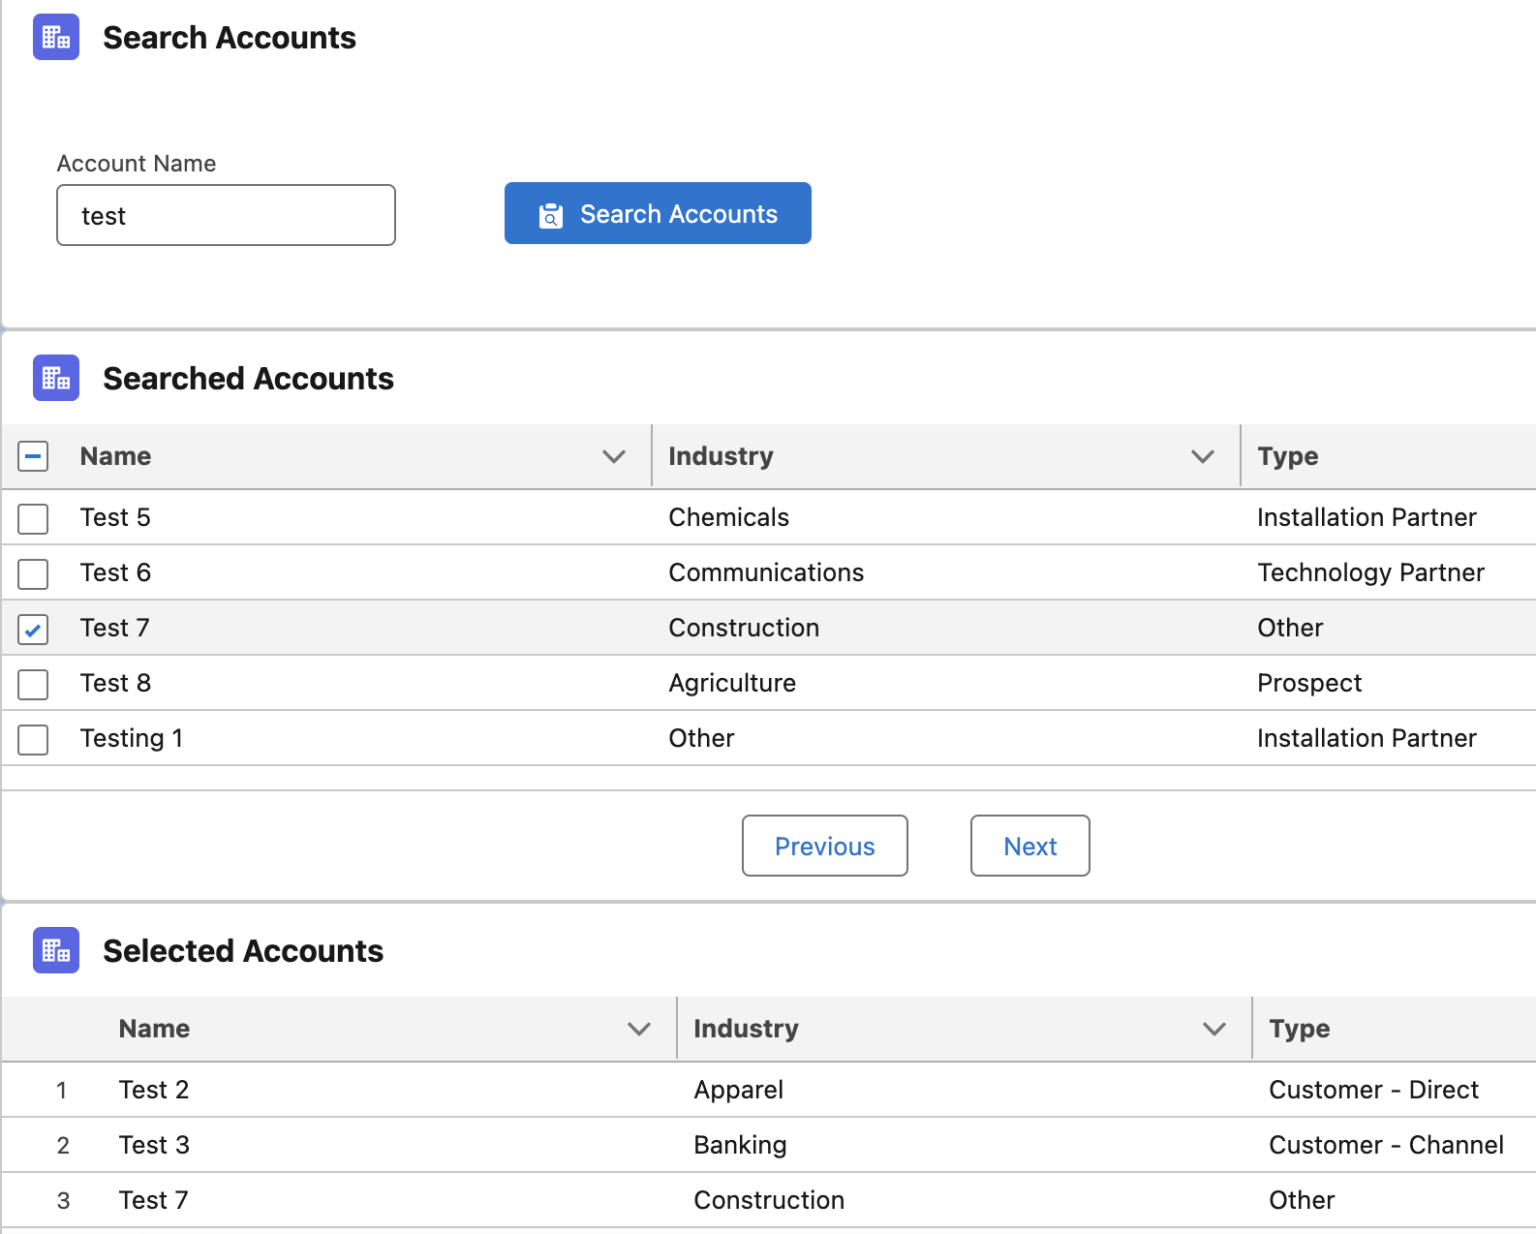Image resolution: width=1536 pixels, height=1234 pixels.
Task: Click the 'Agriculture' industry cell
Action: coord(732,683)
